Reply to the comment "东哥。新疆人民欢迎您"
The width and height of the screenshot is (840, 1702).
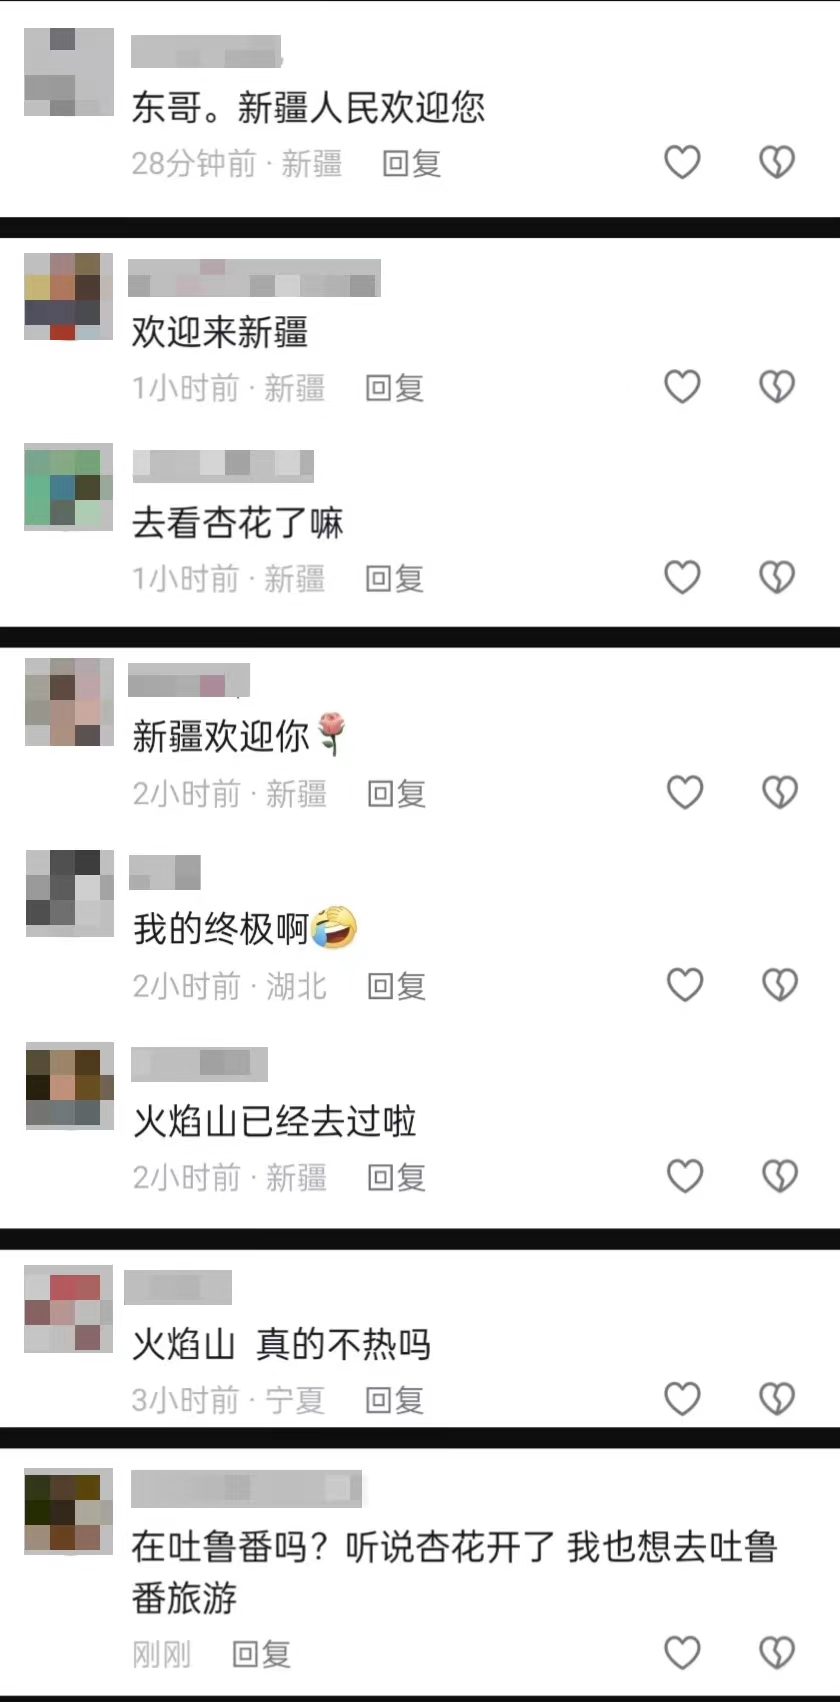[412, 163]
